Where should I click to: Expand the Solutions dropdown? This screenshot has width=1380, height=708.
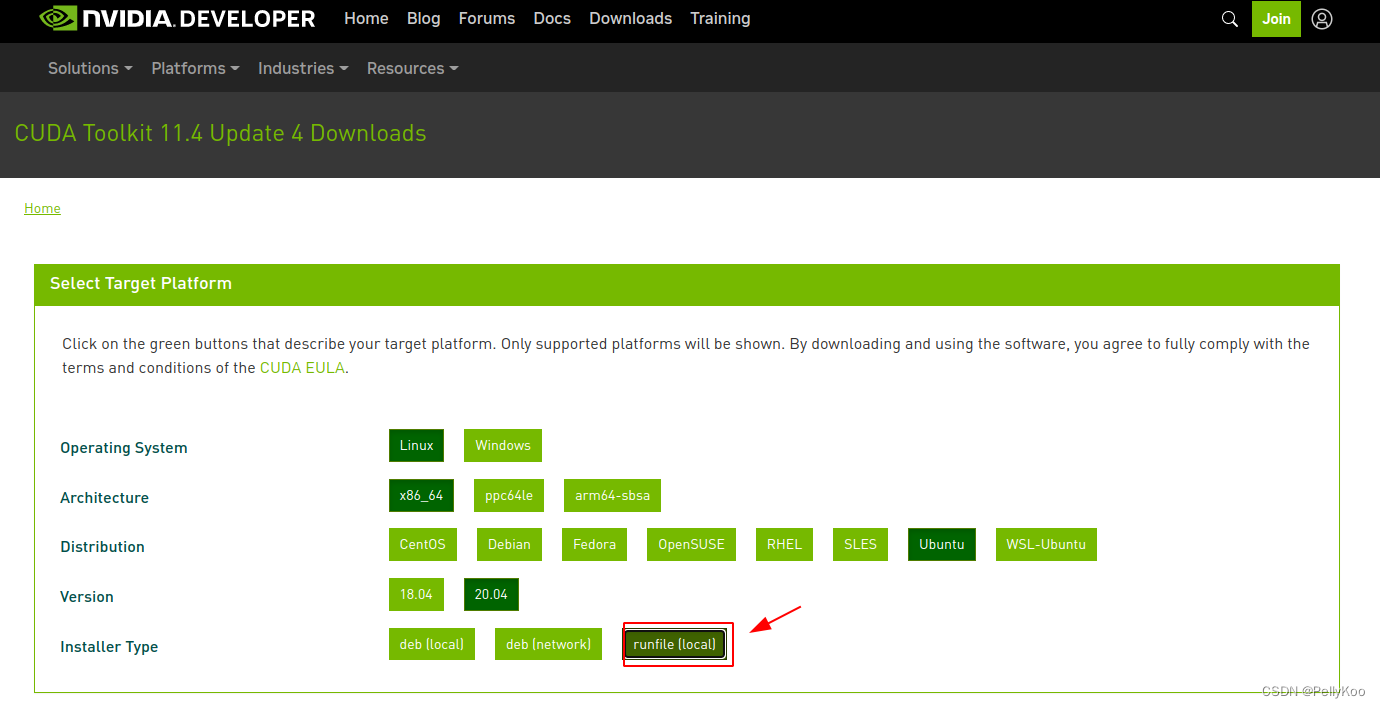click(x=90, y=68)
